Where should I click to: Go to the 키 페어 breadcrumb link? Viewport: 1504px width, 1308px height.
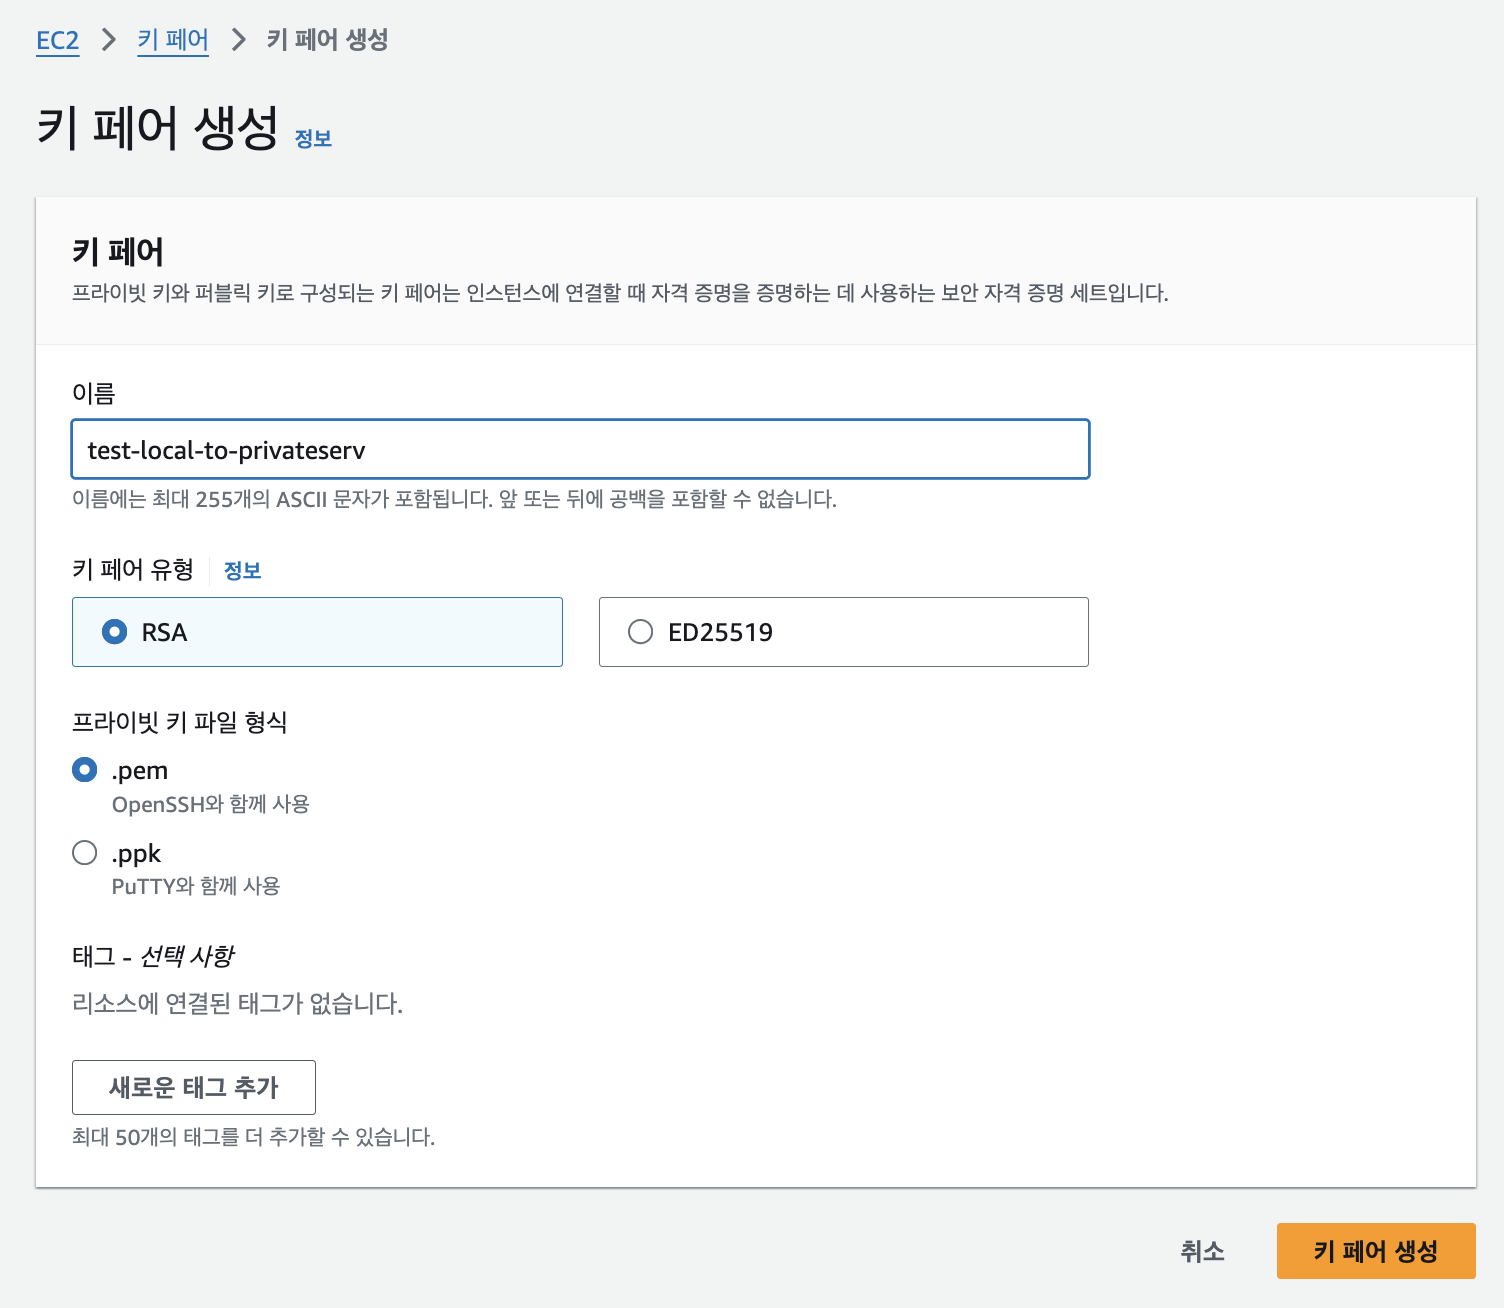[173, 40]
